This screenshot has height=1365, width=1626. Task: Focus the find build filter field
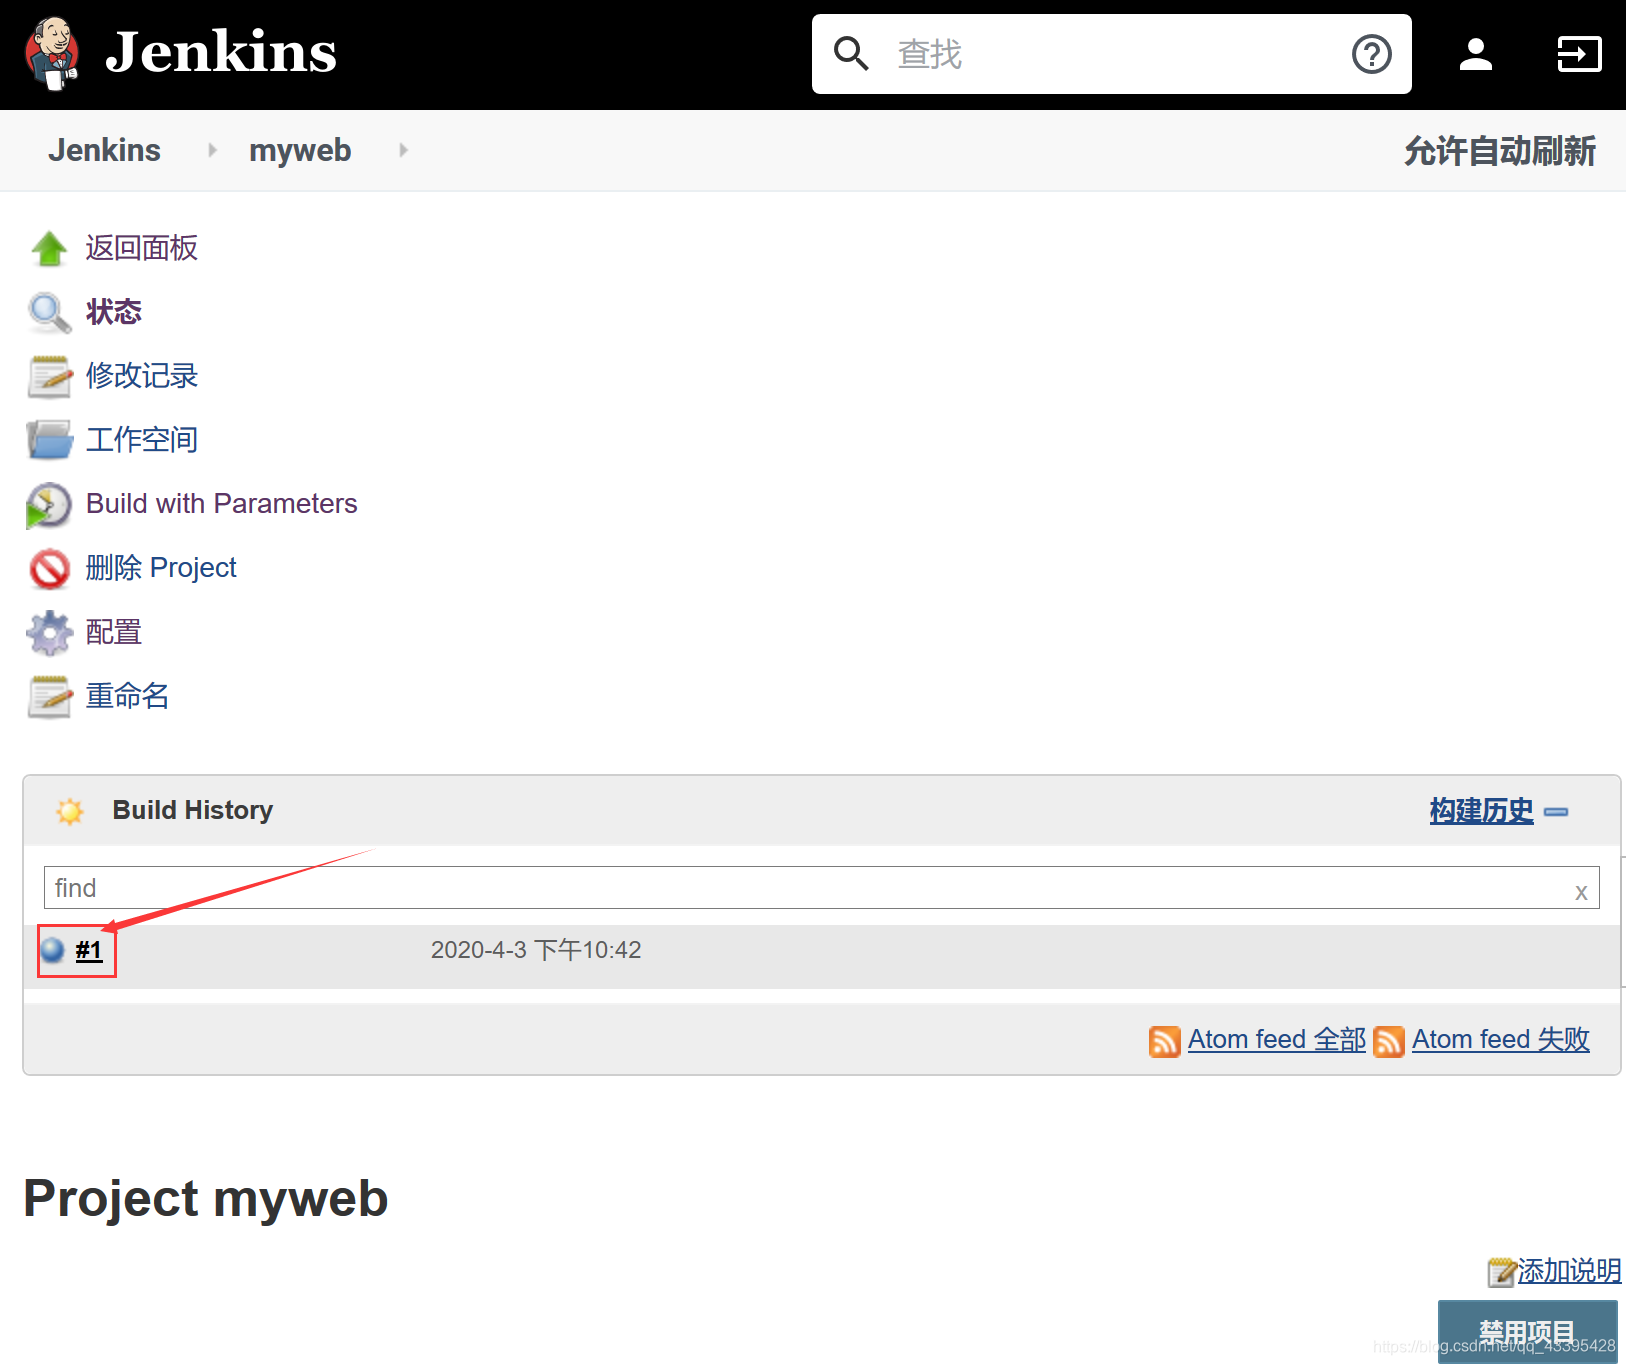click(821, 888)
